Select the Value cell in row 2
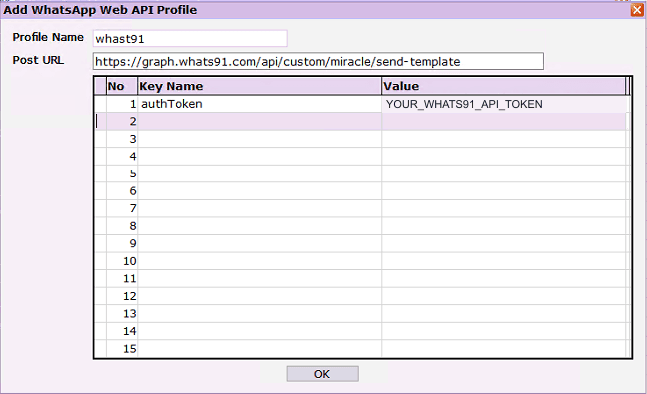The width and height of the screenshot is (647, 394). click(x=504, y=122)
